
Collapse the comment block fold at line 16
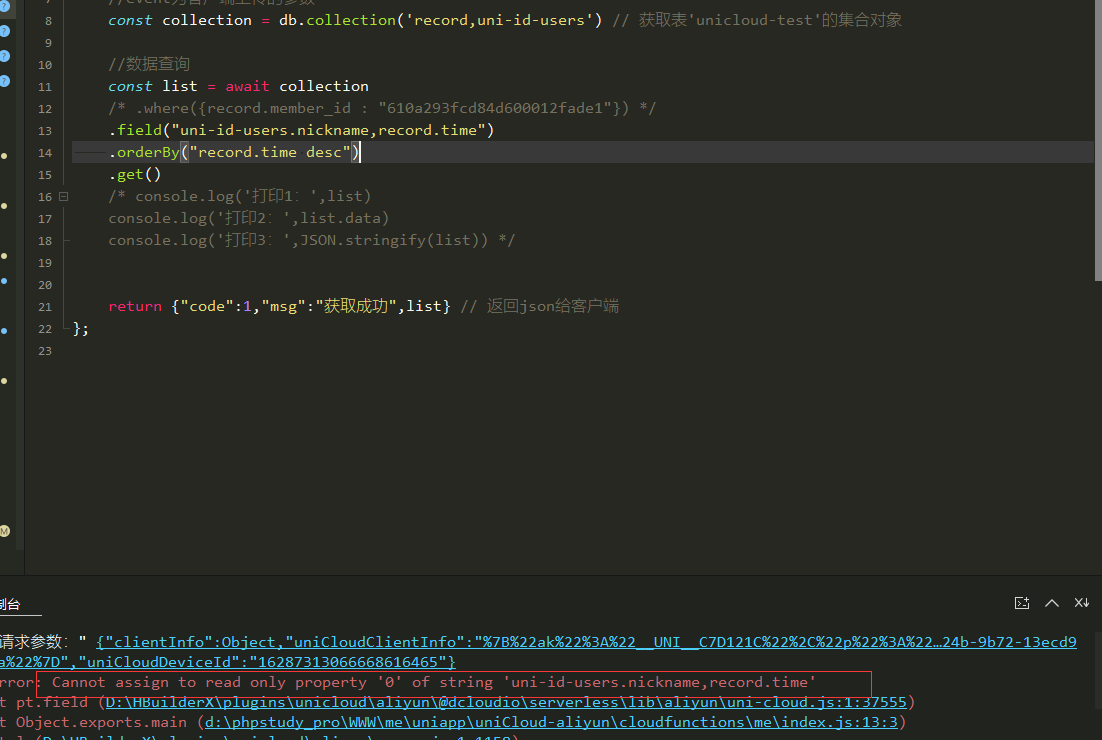point(63,196)
